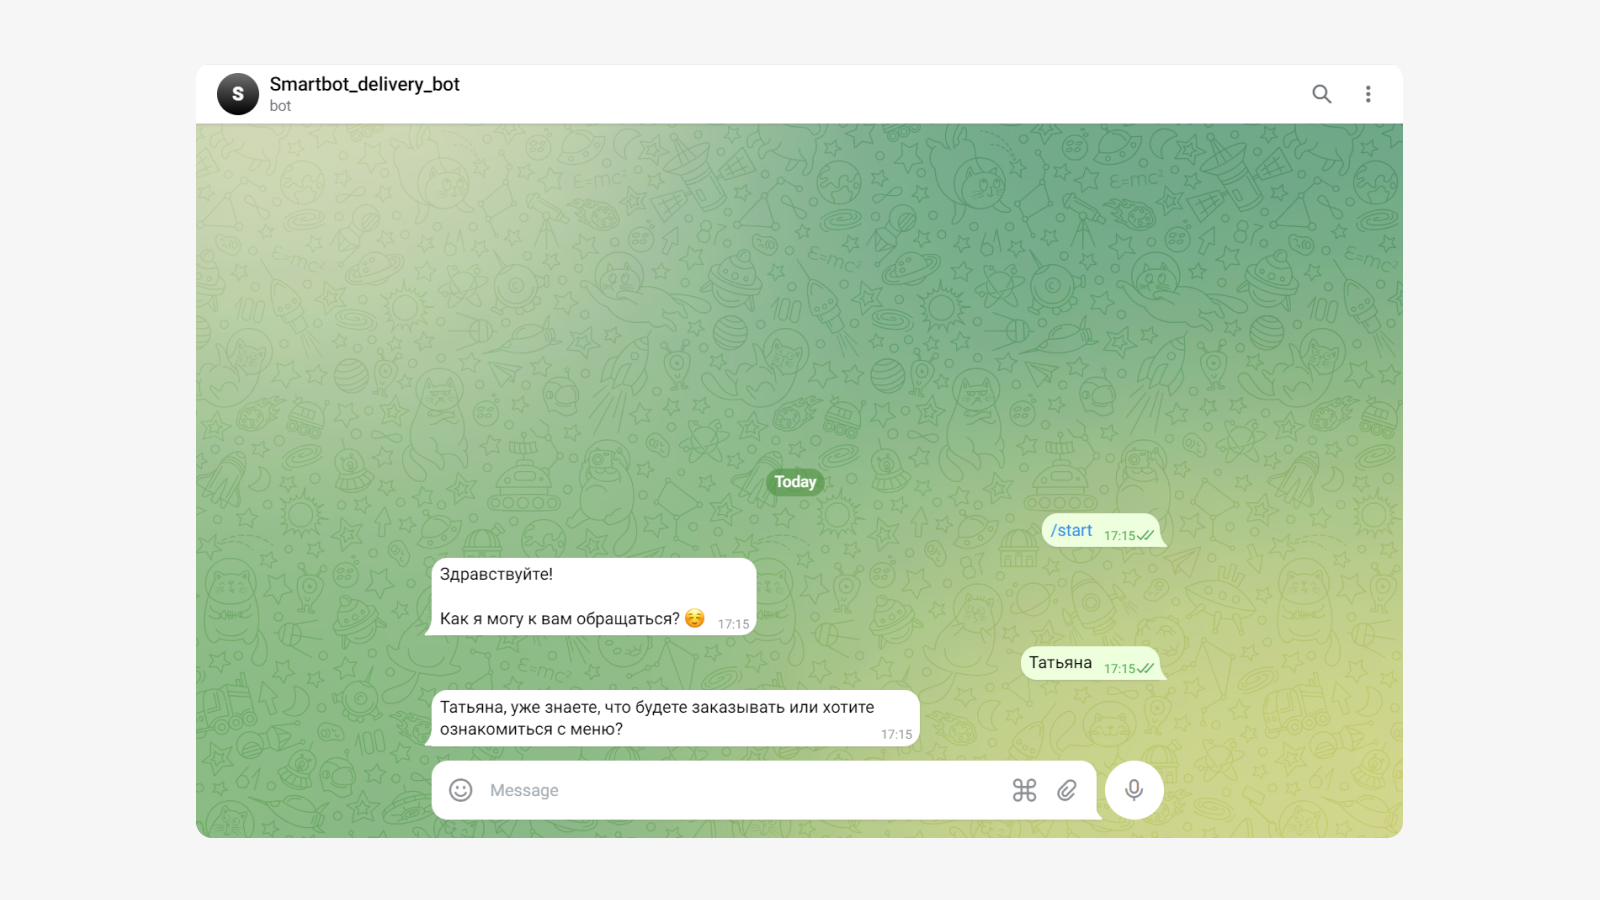
Task: Click the bot status label under title
Action: [280, 106]
